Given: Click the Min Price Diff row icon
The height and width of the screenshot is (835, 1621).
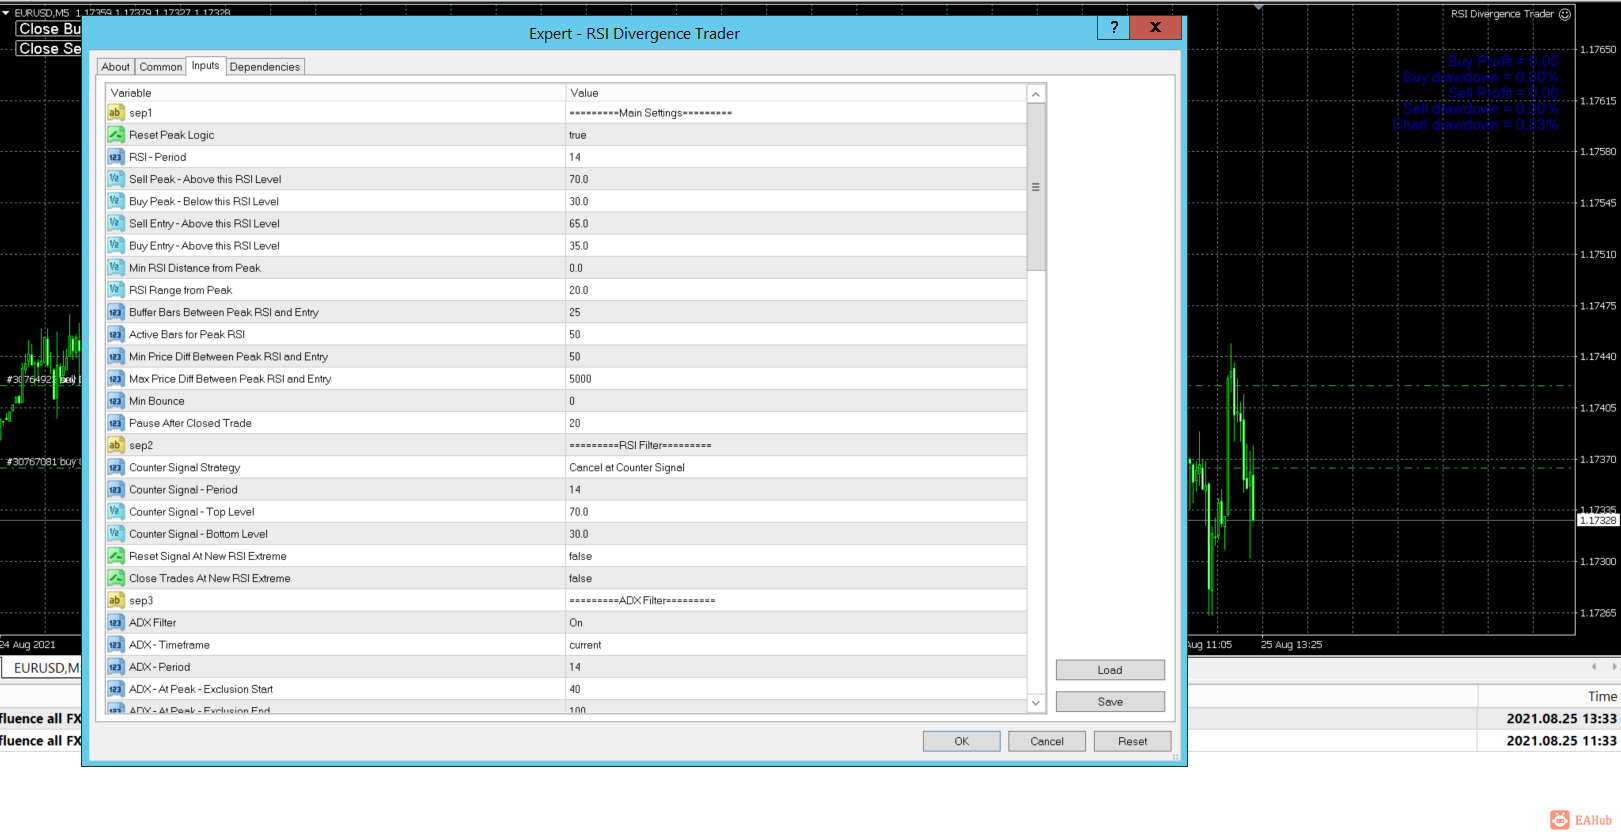Looking at the screenshot, I should point(116,357).
